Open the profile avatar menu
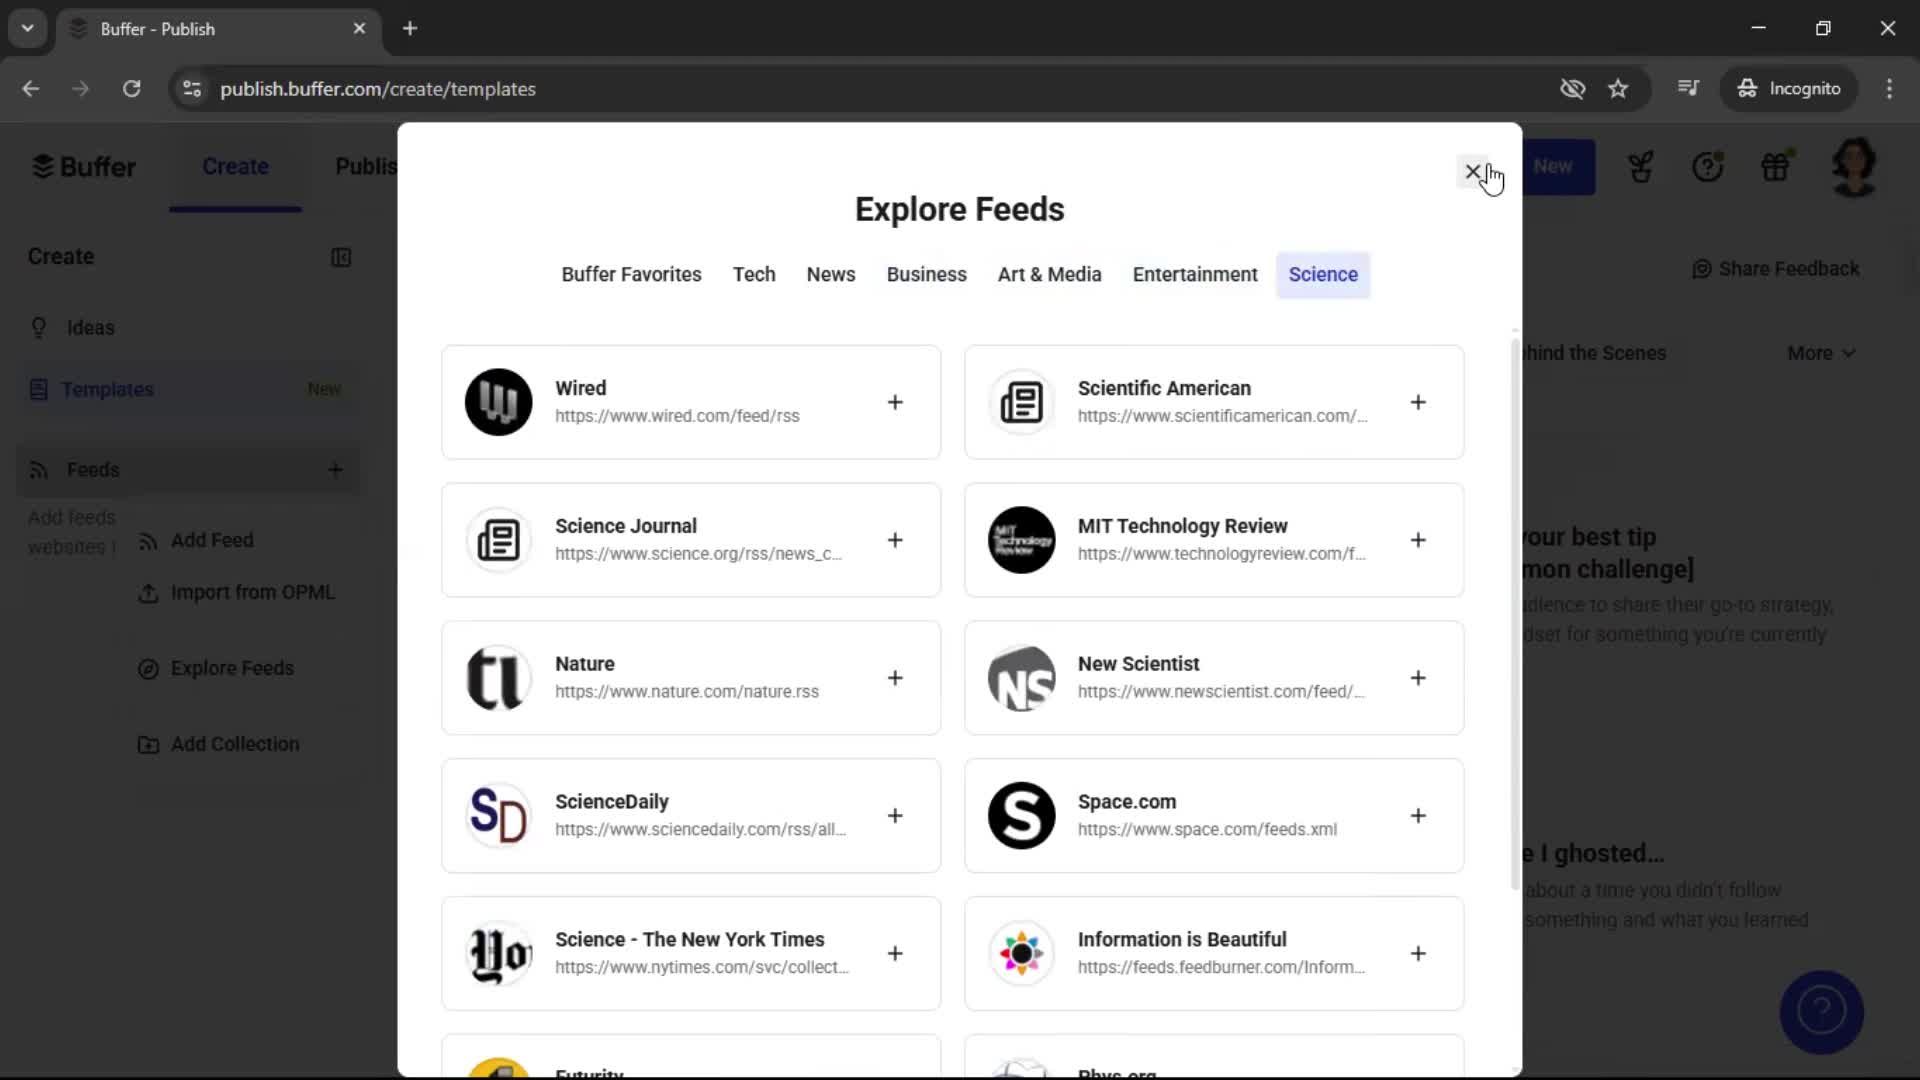 (x=1853, y=166)
